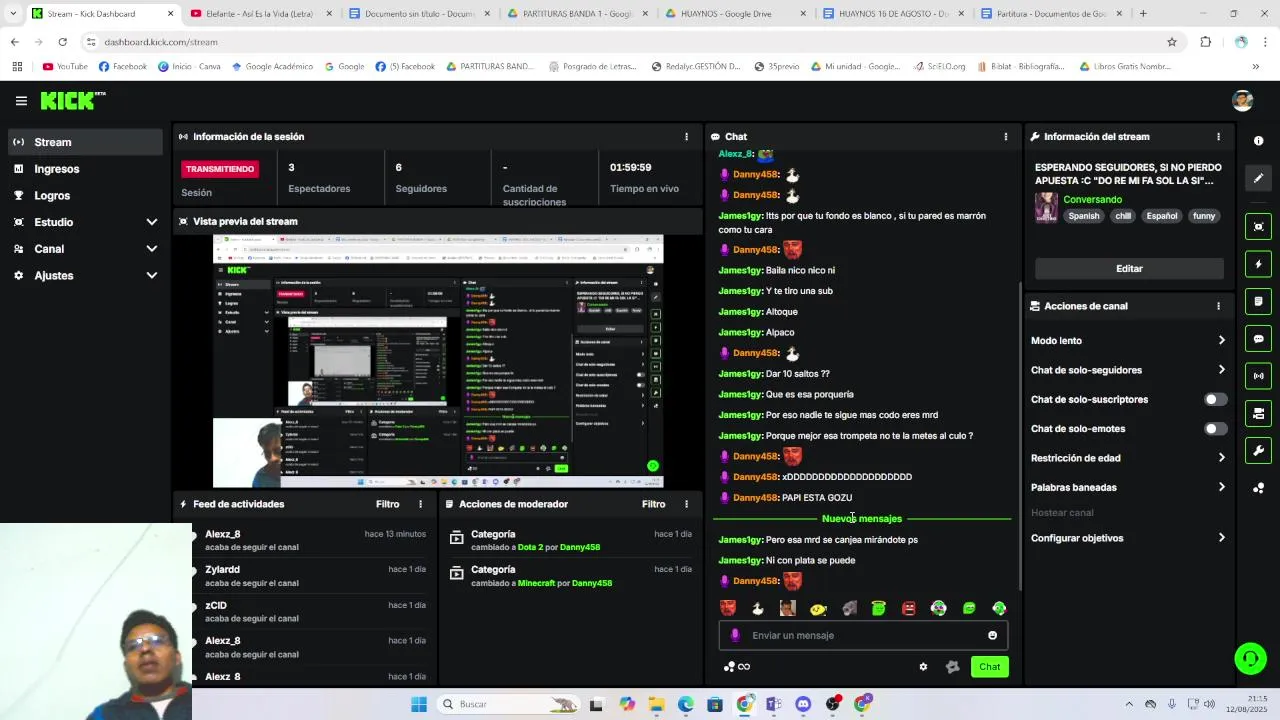Click the document note icon in right rail
The image size is (1280, 720).
tap(1258, 301)
